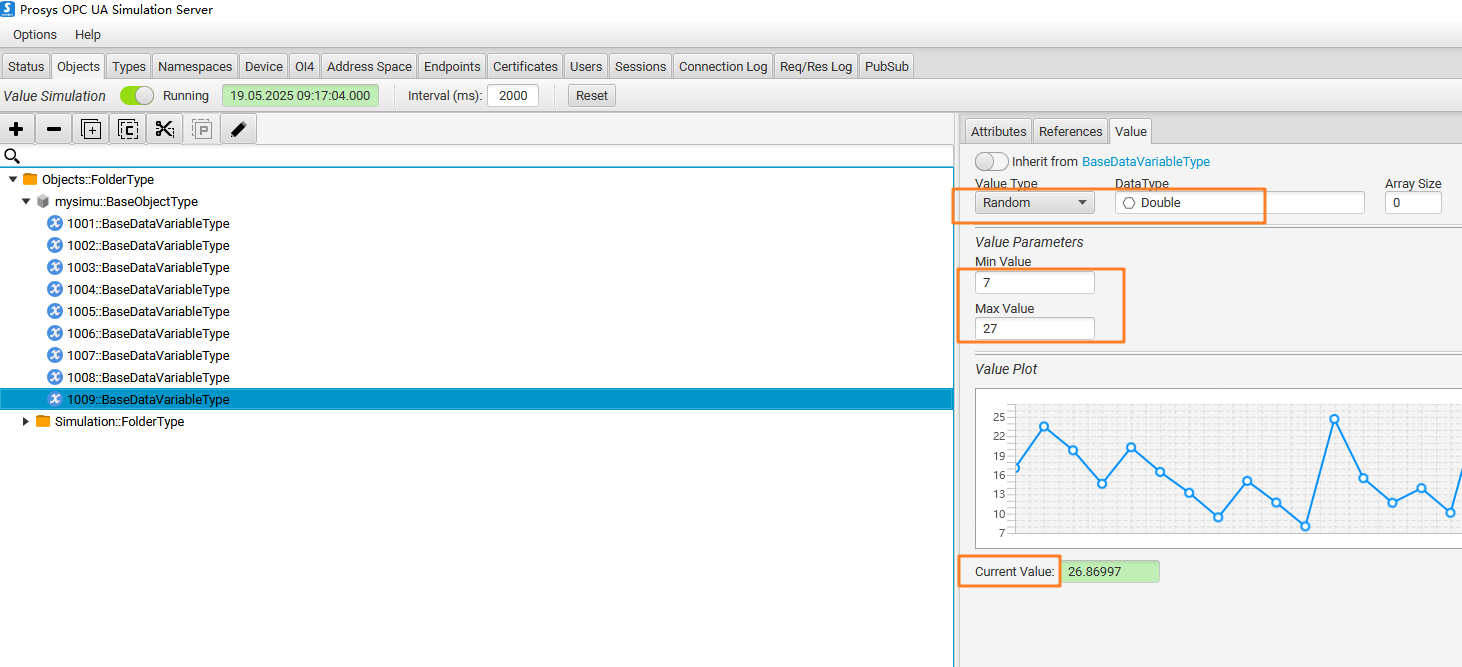Click the simulation timestamp 19.05.2025 09:17:04.000
Image resolution: width=1462 pixels, height=667 pixels.
click(300, 96)
